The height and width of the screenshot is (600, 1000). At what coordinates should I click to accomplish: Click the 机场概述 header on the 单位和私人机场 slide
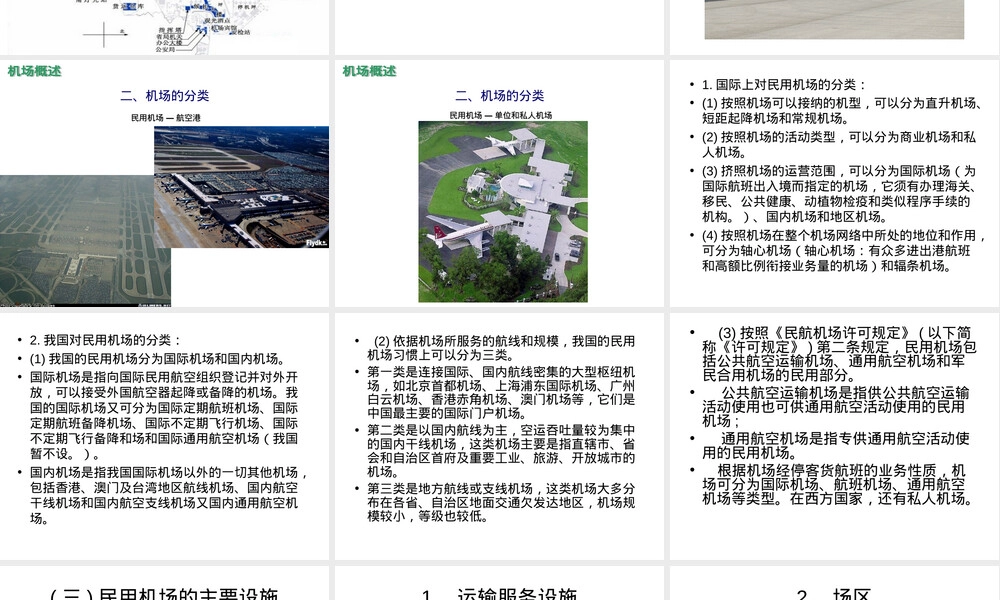[x=369, y=71]
